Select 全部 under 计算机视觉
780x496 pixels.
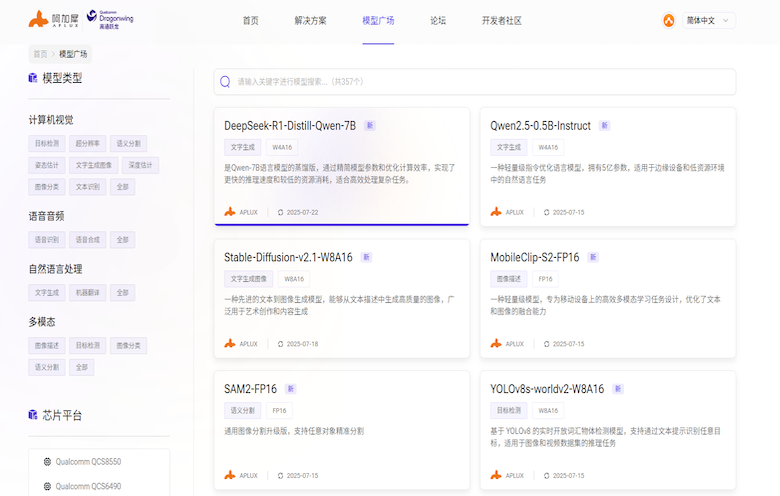point(122,187)
